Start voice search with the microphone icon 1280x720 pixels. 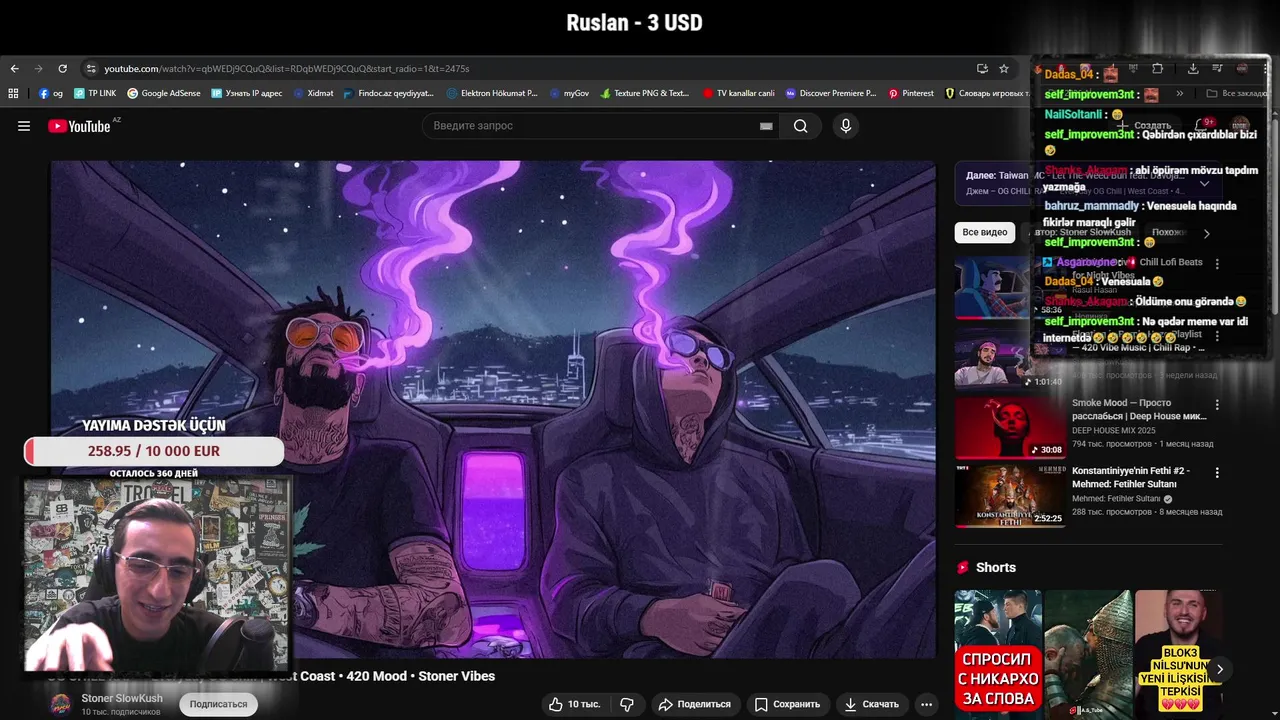[846, 126]
